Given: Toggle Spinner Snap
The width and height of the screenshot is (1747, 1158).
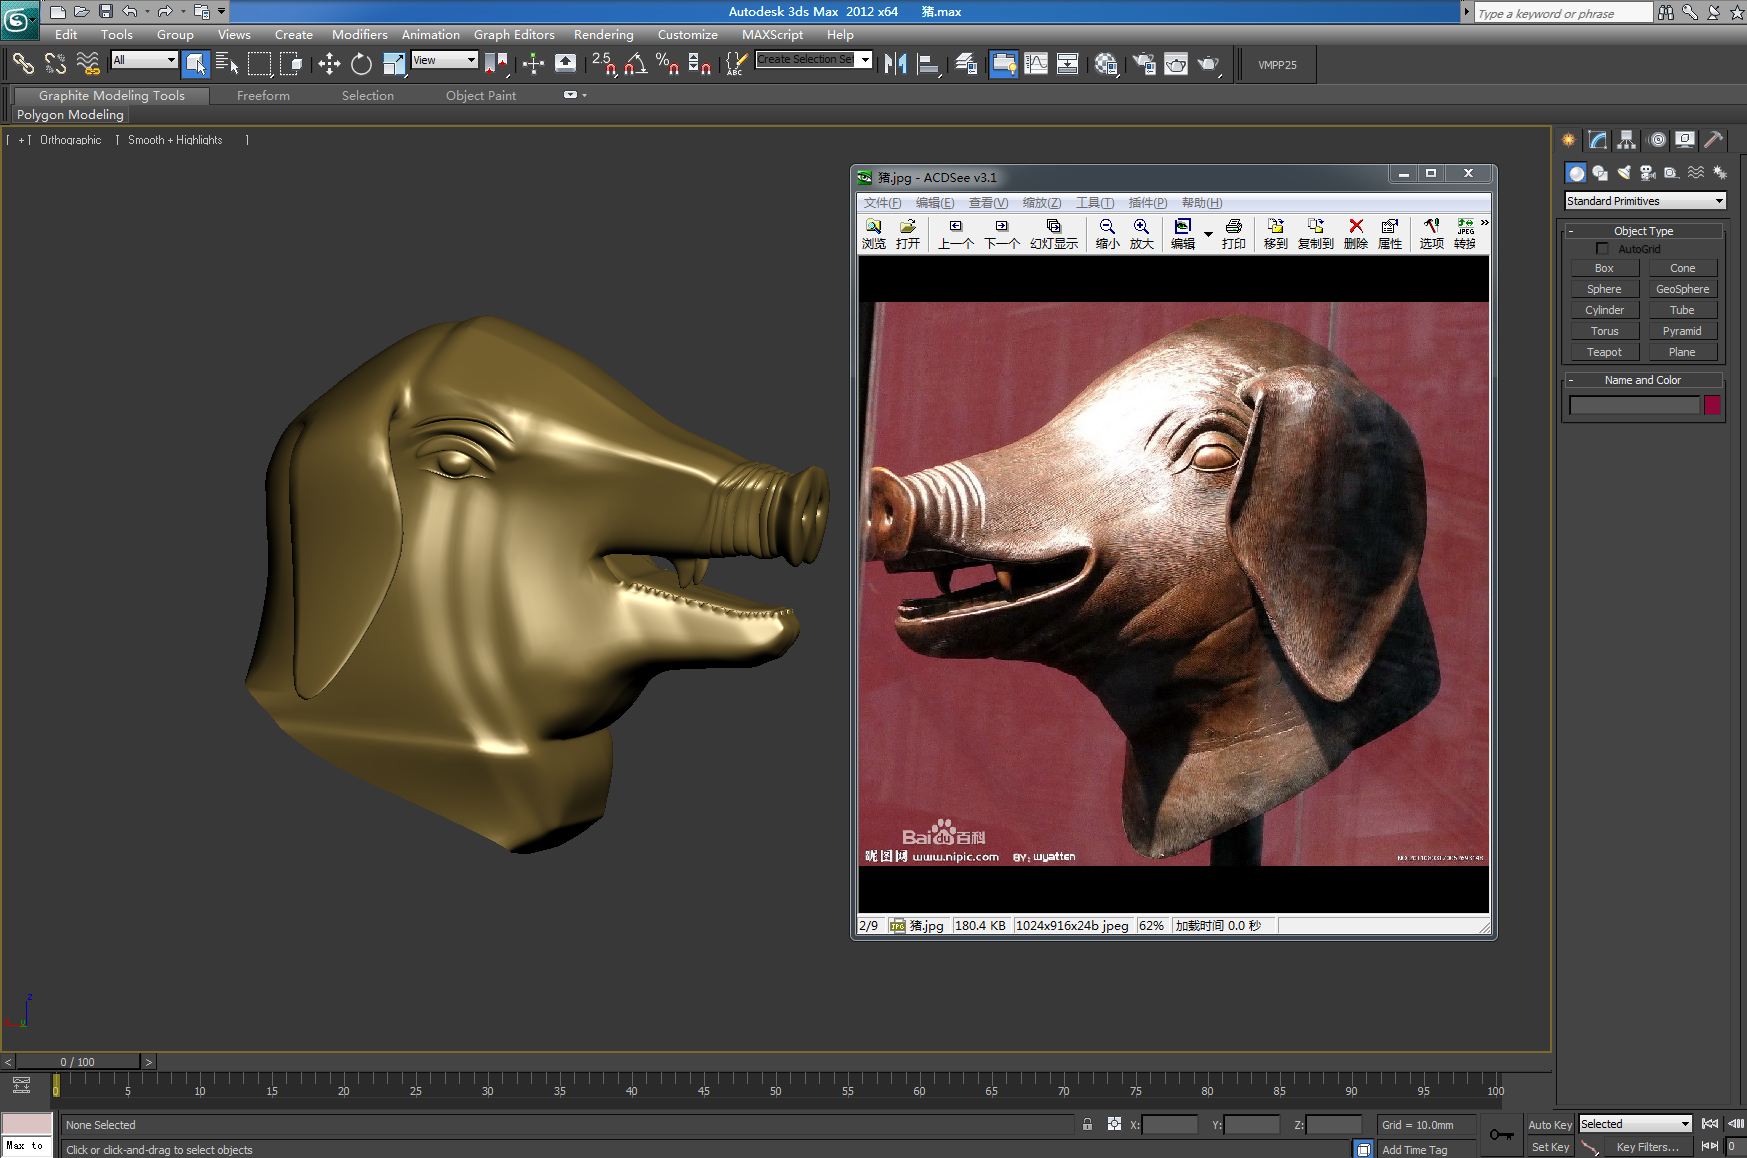Looking at the screenshot, I should coord(699,64).
